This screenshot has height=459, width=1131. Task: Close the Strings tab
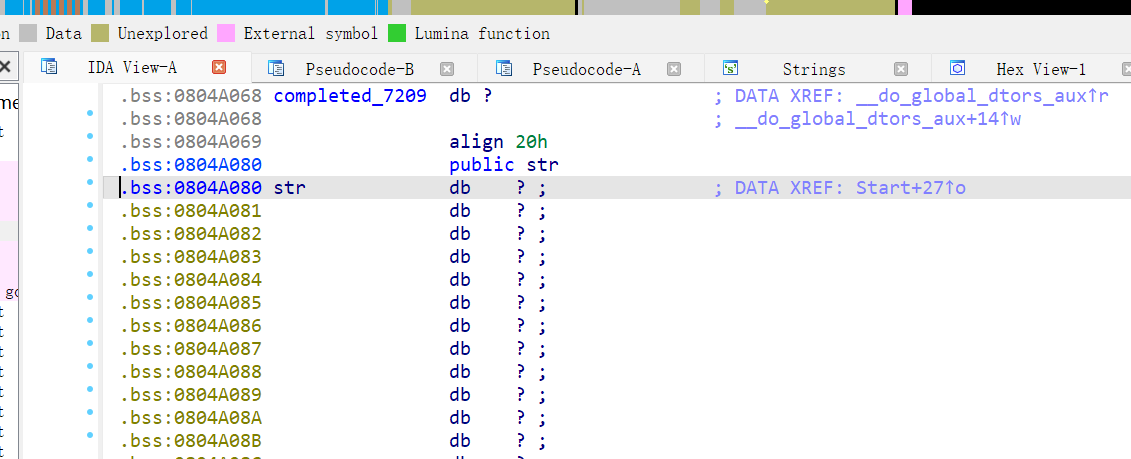coord(901,69)
